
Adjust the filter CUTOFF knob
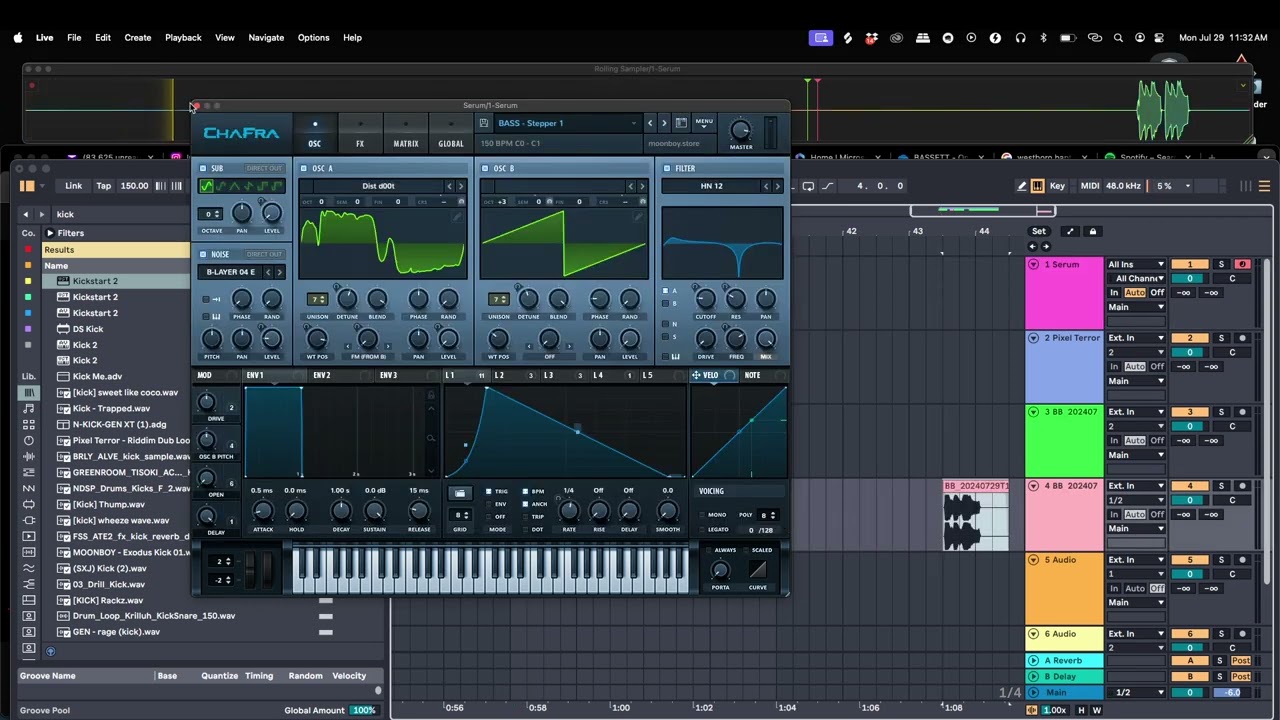click(705, 298)
